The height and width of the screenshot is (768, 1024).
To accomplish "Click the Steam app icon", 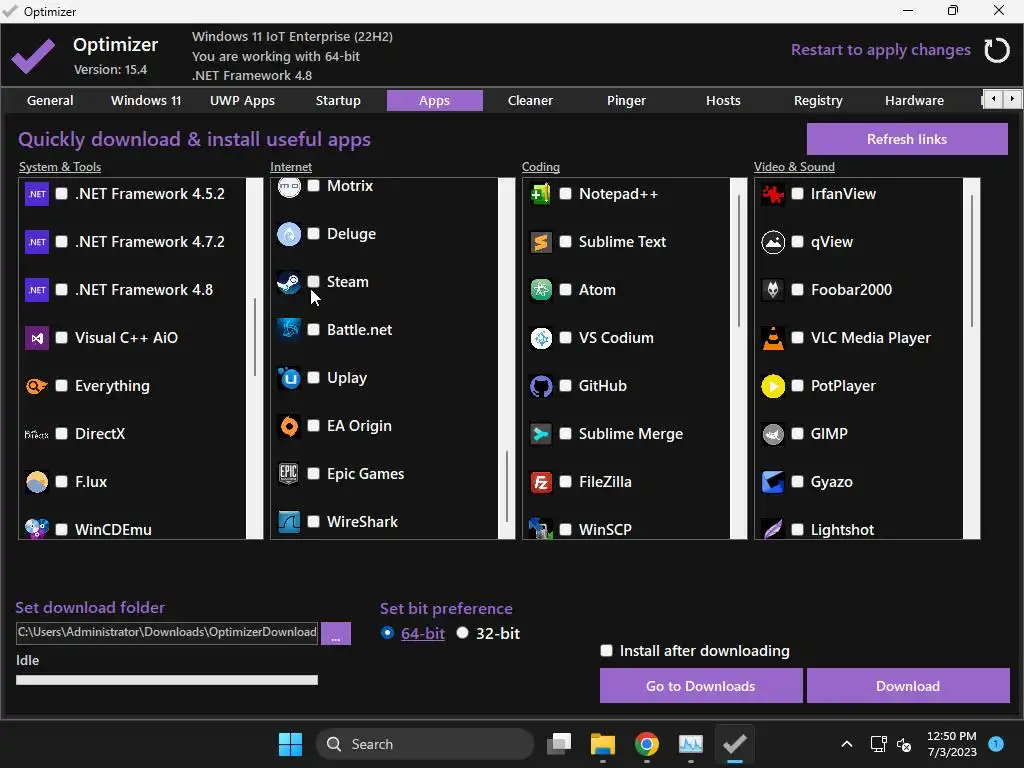I will pos(289,282).
